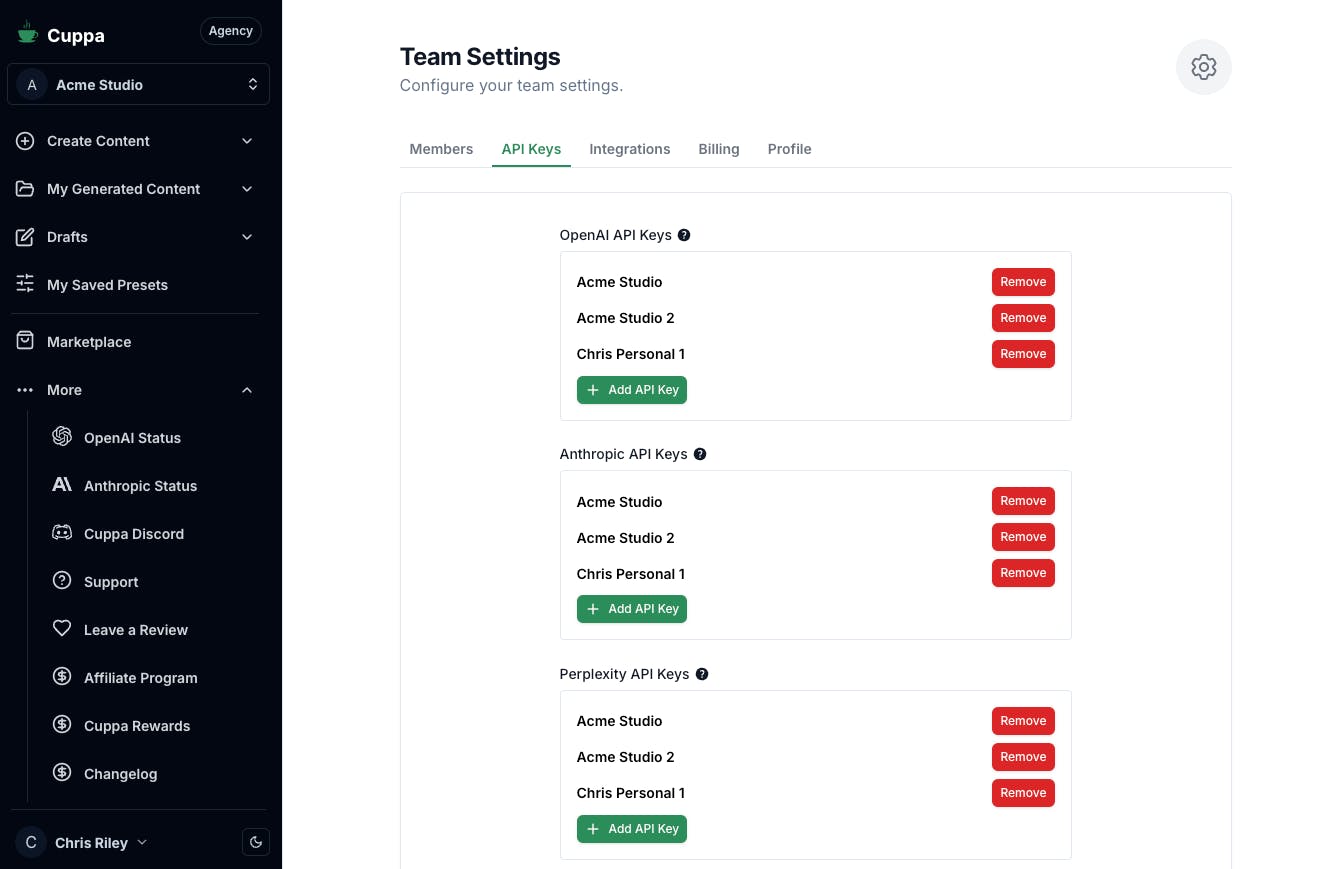Click the Agency plan badge
The height and width of the screenshot is (869, 1340).
pos(230,31)
